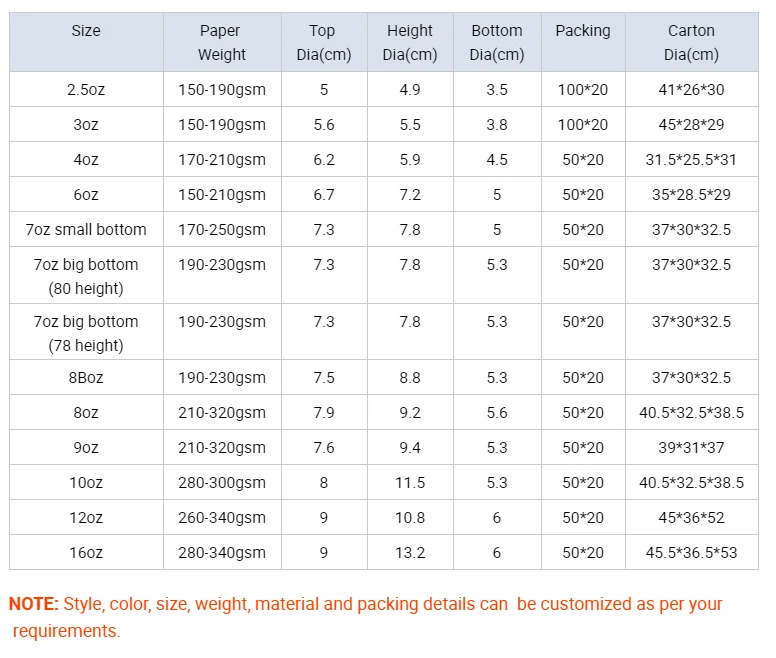Click the Carton Dia(cm) column header

click(691, 43)
